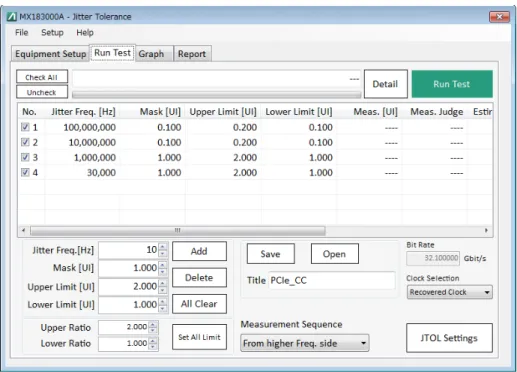Open the Setup menu
Image resolution: width=517 pixels, height=372 pixels.
pyautogui.click(x=52, y=33)
